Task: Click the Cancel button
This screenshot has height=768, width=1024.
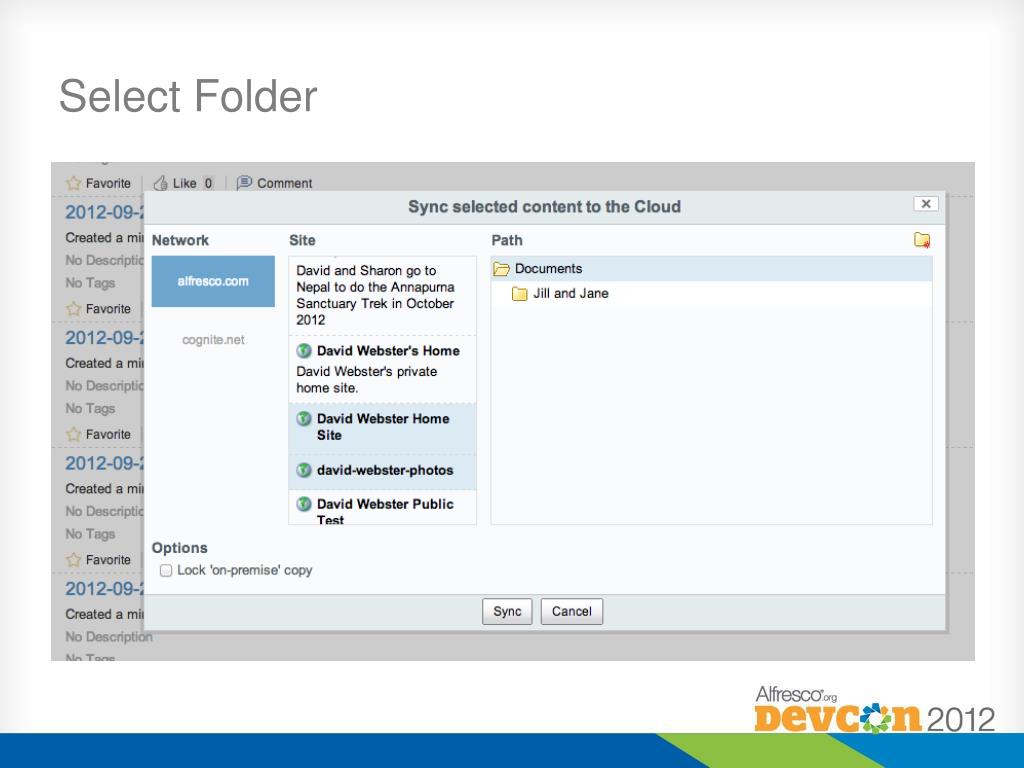Action: click(x=571, y=611)
